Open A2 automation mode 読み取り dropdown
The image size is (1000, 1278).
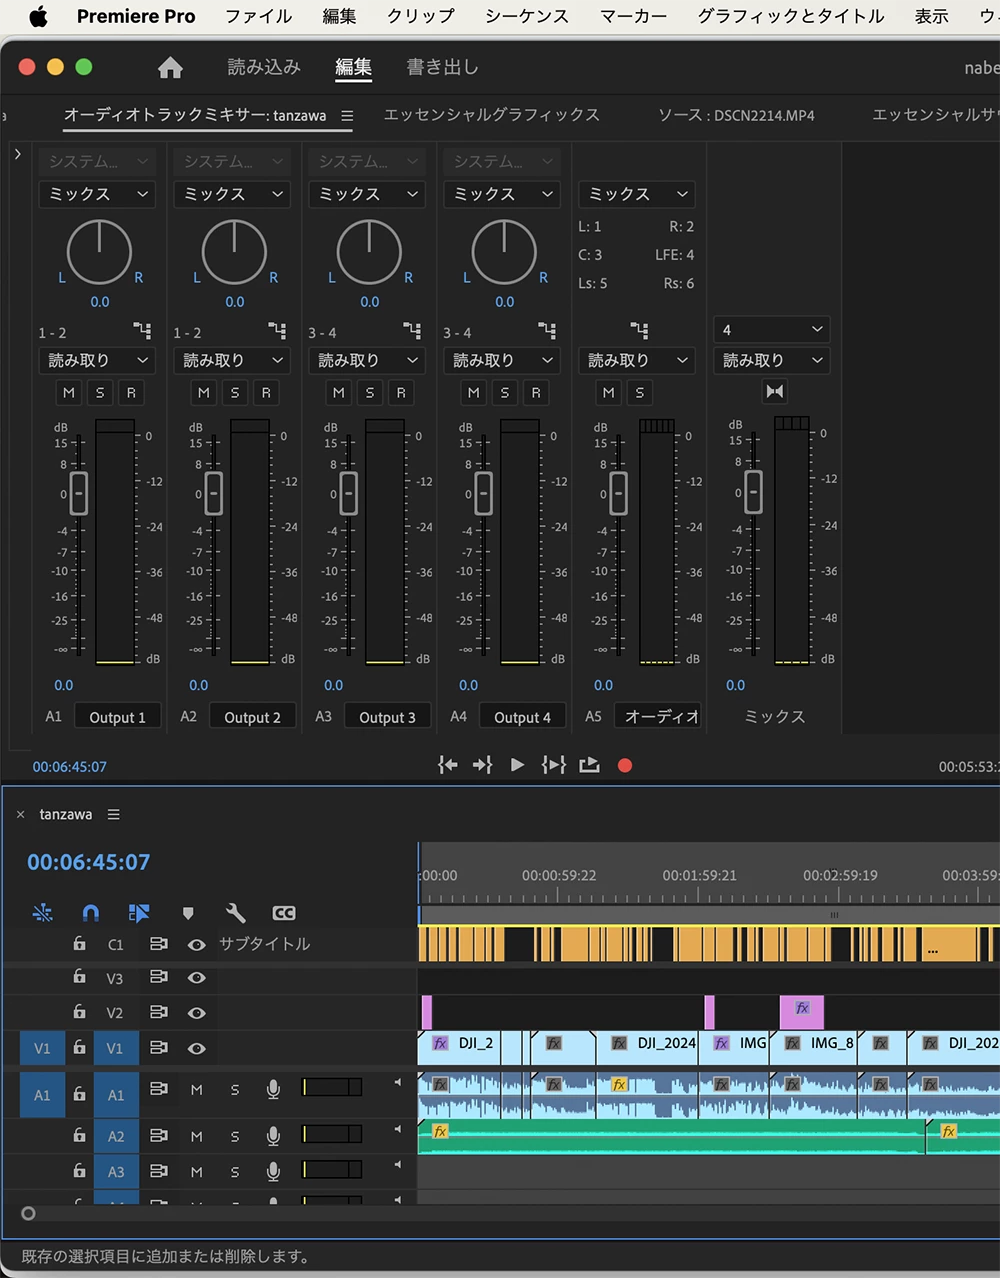tap(232, 360)
